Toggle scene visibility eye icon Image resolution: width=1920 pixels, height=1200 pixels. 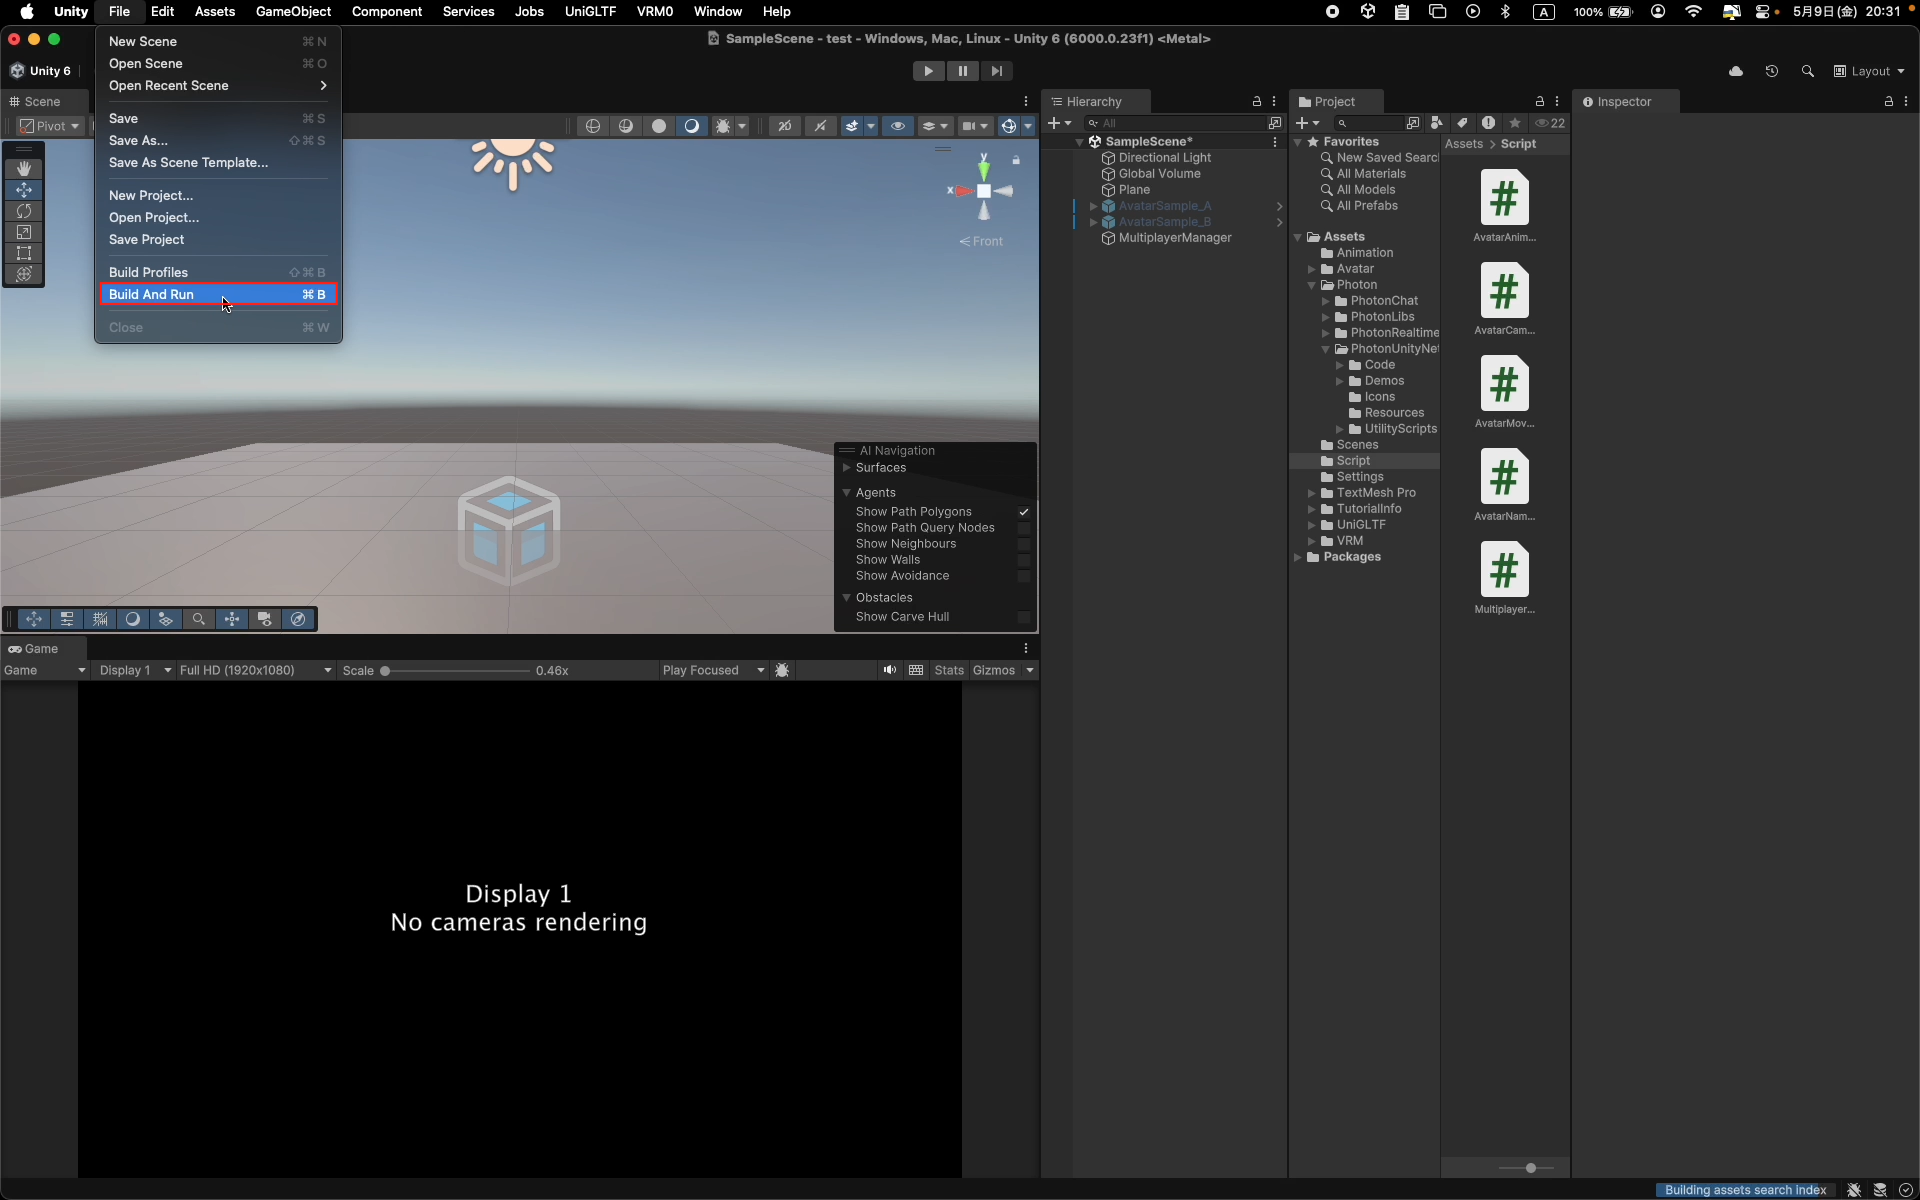click(x=898, y=126)
